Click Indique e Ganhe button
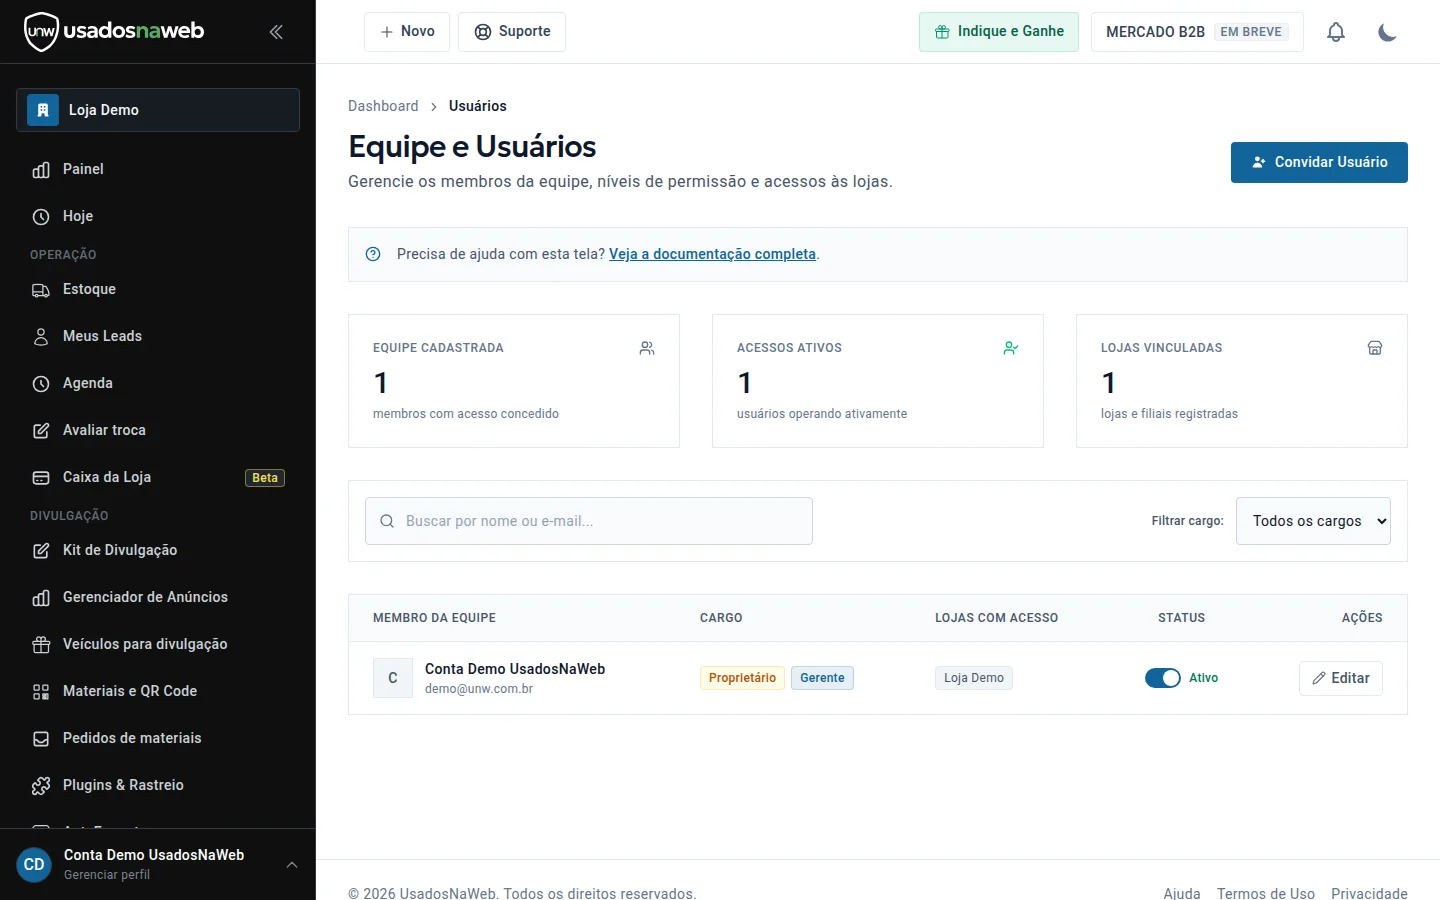This screenshot has width=1440, height=900. tap(999, 32)
